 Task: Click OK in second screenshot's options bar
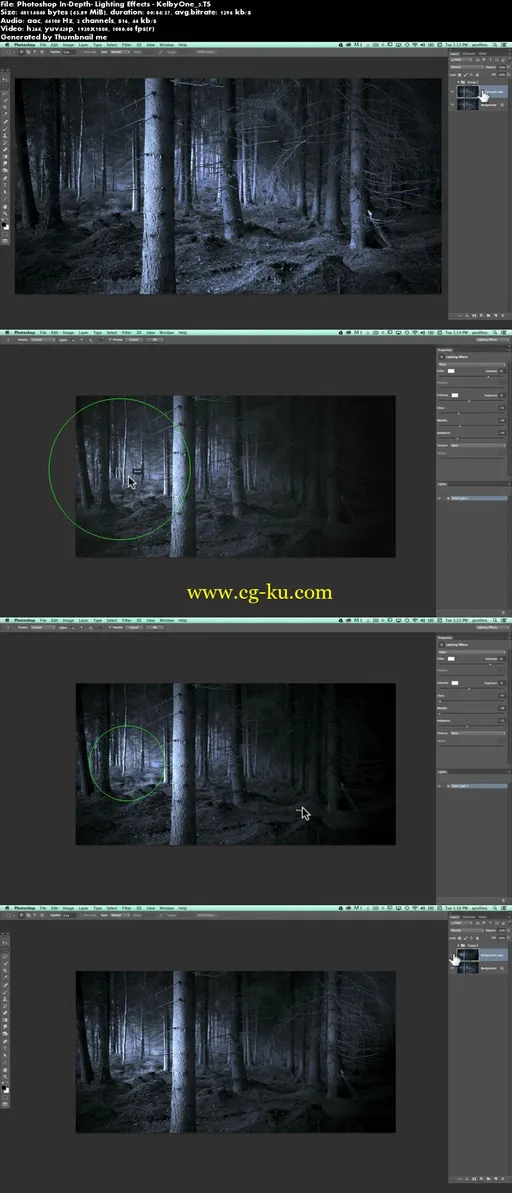(154, 339)
